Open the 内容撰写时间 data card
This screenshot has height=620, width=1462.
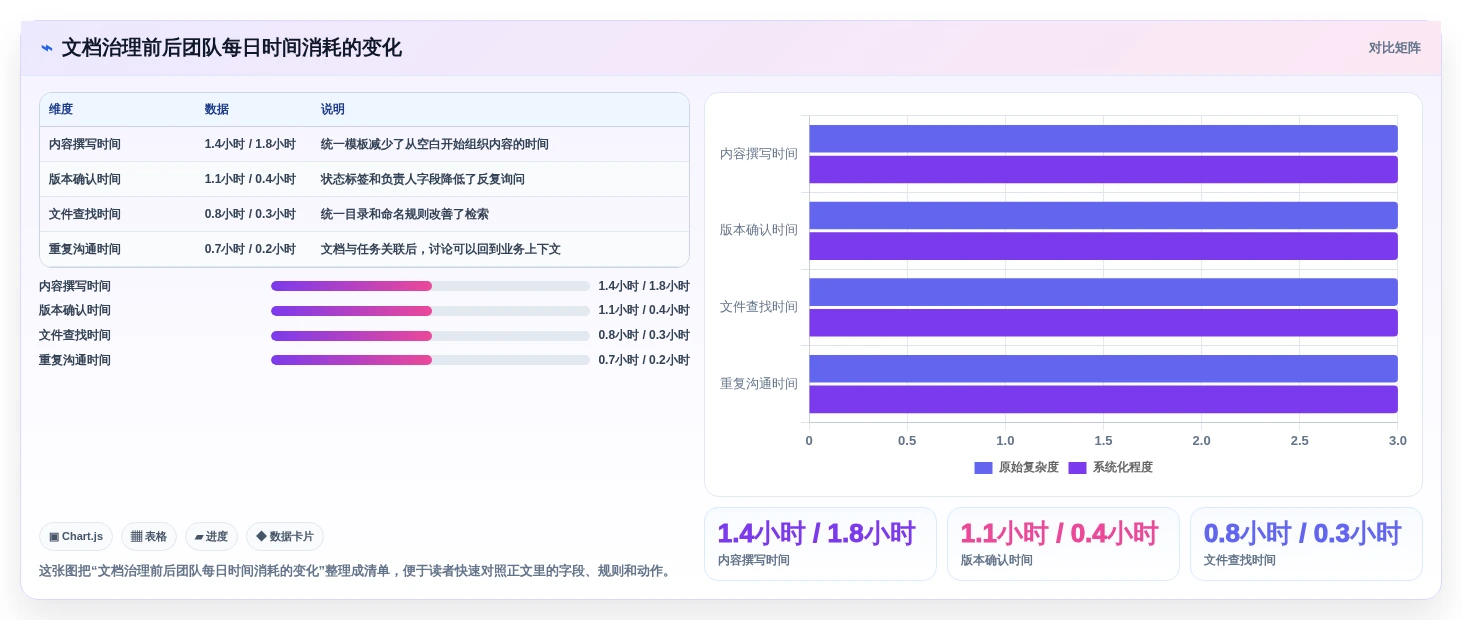click(x=820, y=544)
